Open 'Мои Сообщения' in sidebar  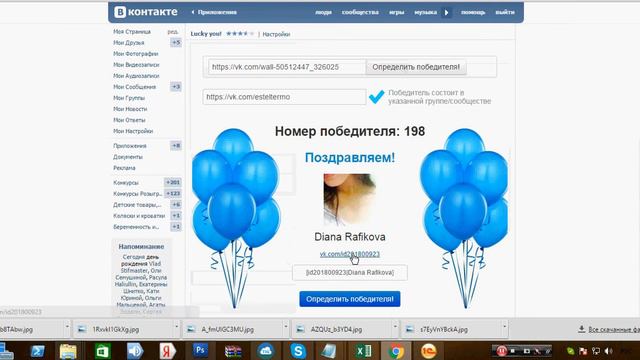[x=134, y=87]
